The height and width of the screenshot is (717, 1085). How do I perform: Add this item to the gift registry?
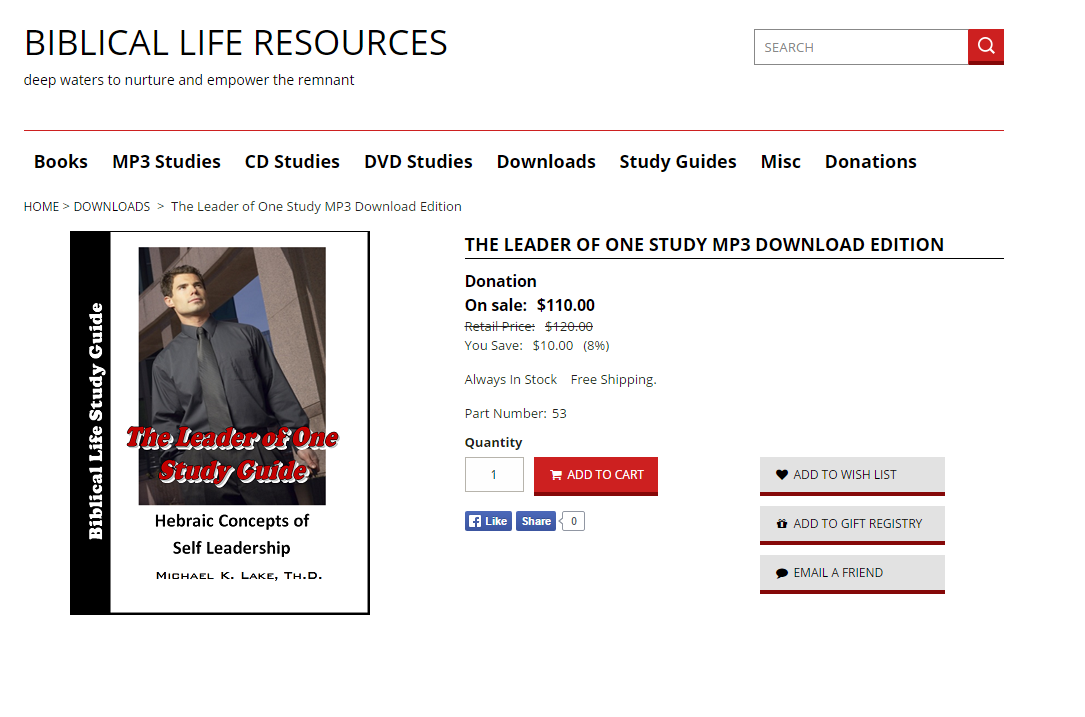coord(852,524)
